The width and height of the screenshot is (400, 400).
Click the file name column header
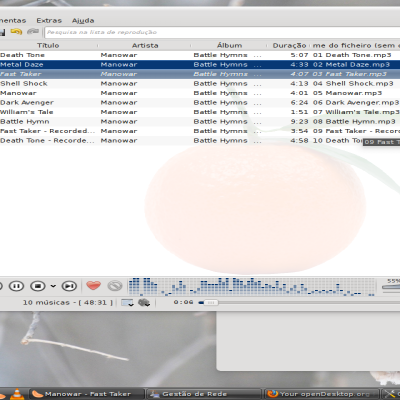(x=356, y=45)
